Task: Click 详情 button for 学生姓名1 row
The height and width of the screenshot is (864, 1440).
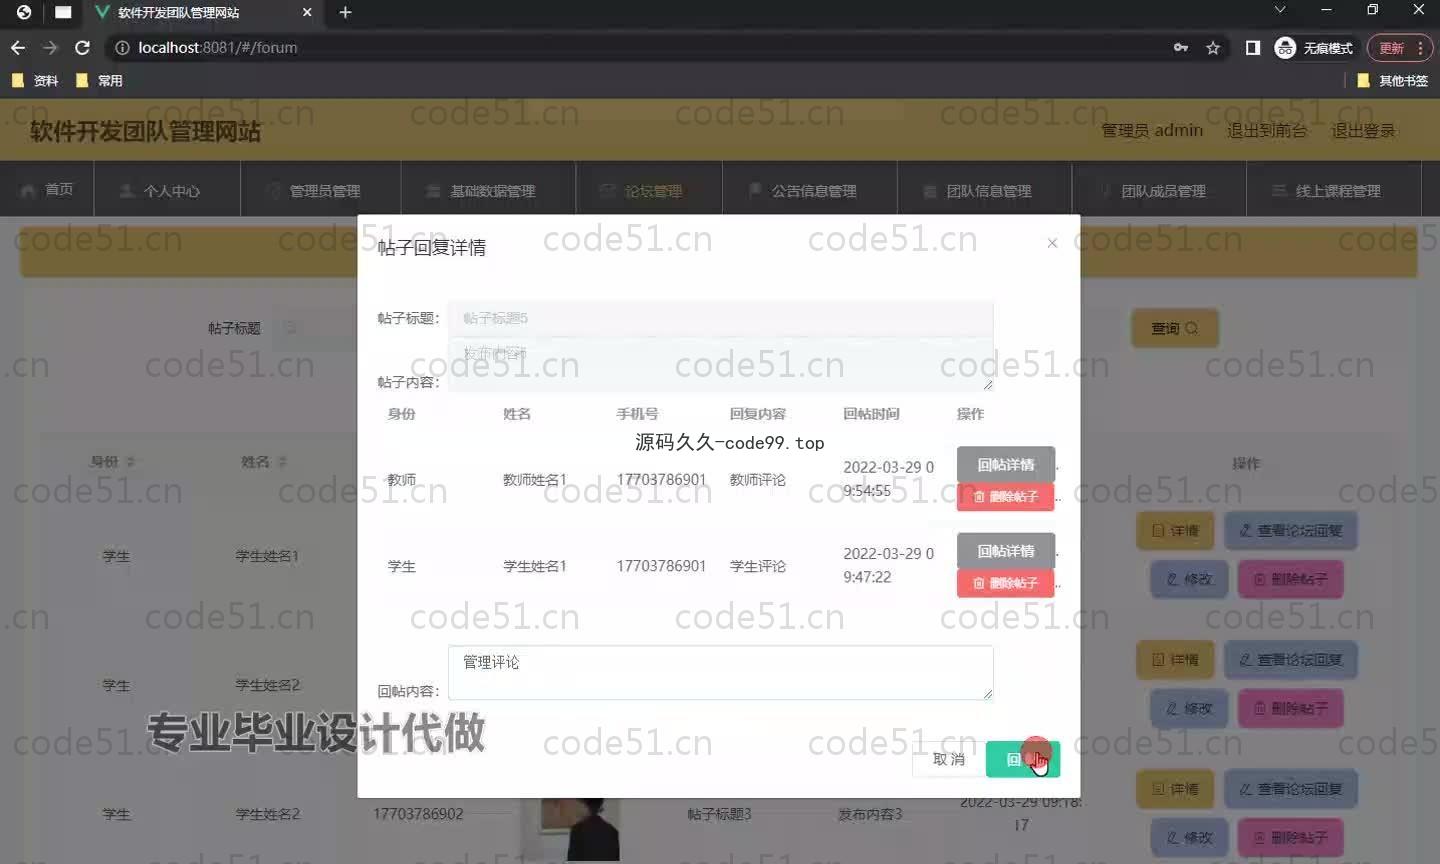Action: point(1175,531)
